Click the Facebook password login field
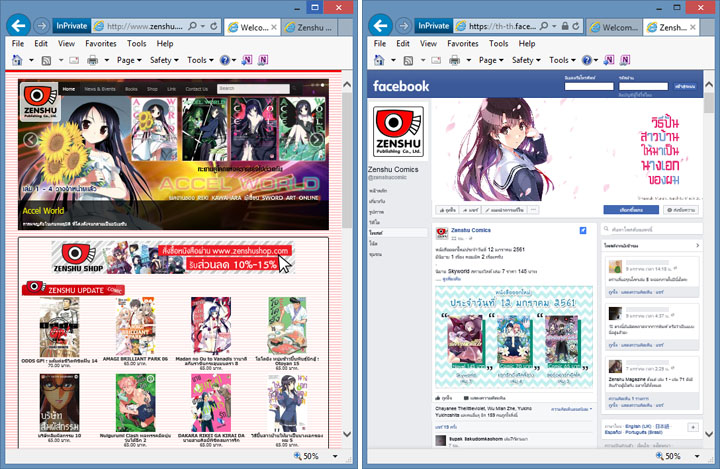 [643, 86]
